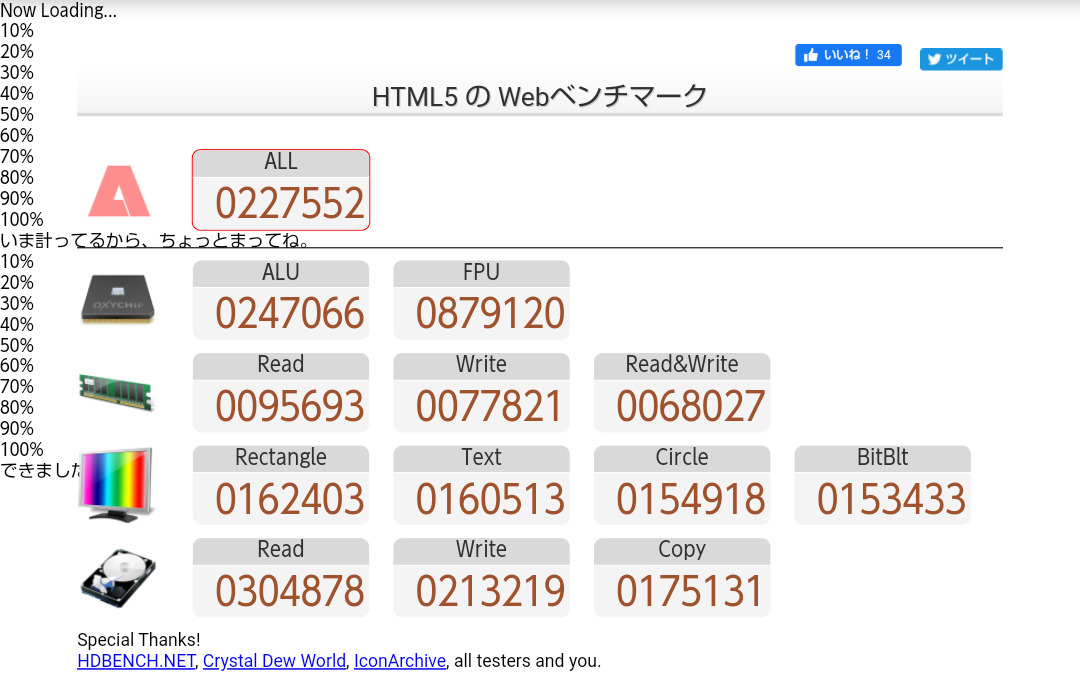Select the ALU score box
Image resolution: width=1080 pixels, height=686 pixels.
point(281,300)
